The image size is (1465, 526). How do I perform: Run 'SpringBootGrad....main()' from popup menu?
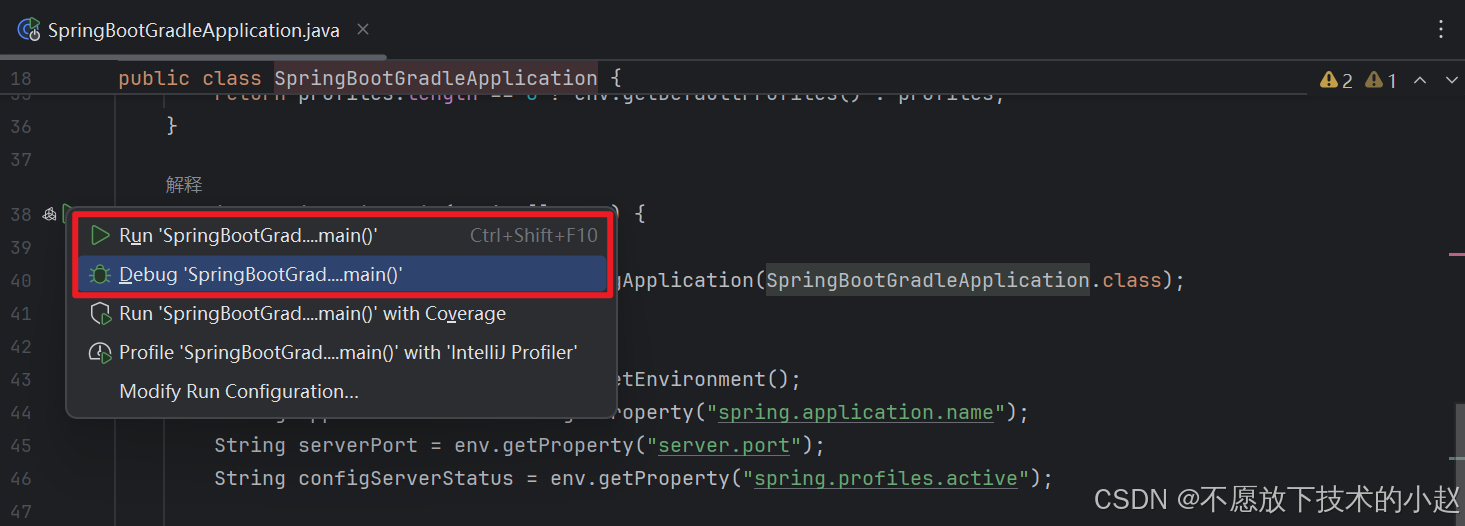(342, 235)
